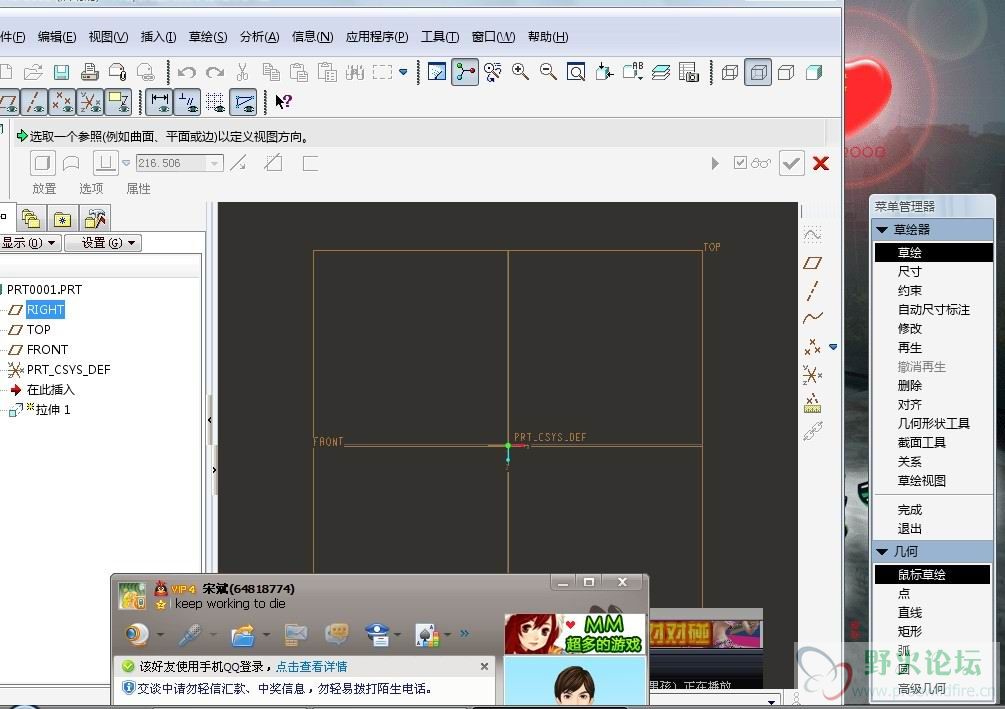Open 帮助(H) menu
Image resolution: width=1005 pixels, height=709 pixels.
point(548,37)
